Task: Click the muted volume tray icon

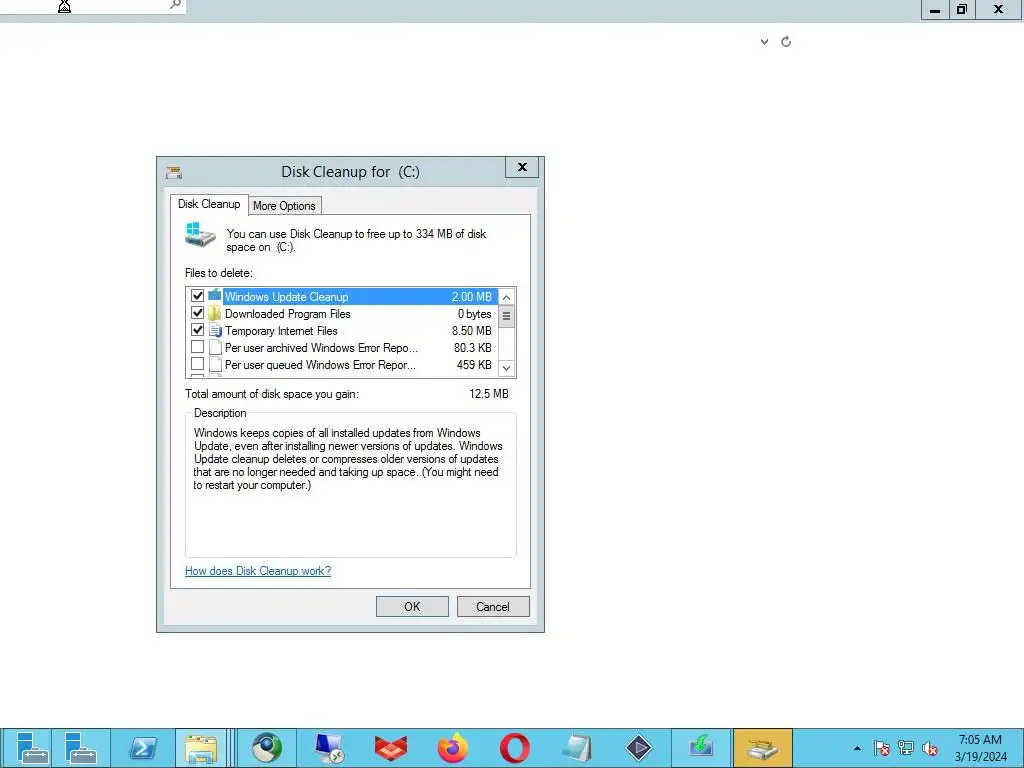Action: click(930, 748)
